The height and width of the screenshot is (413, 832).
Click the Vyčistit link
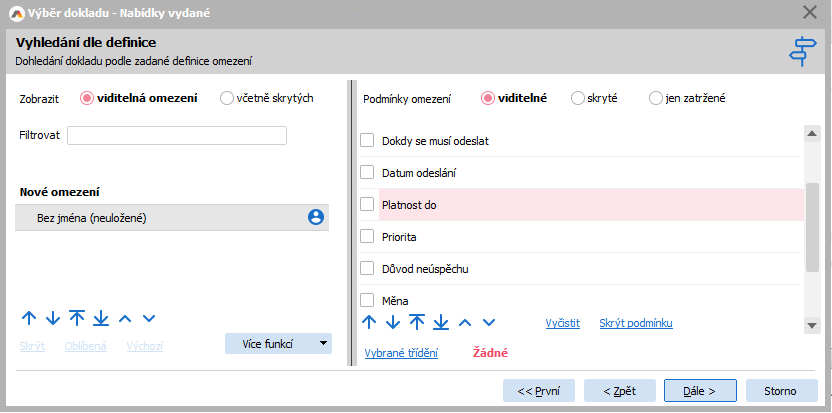click(562, 323)
